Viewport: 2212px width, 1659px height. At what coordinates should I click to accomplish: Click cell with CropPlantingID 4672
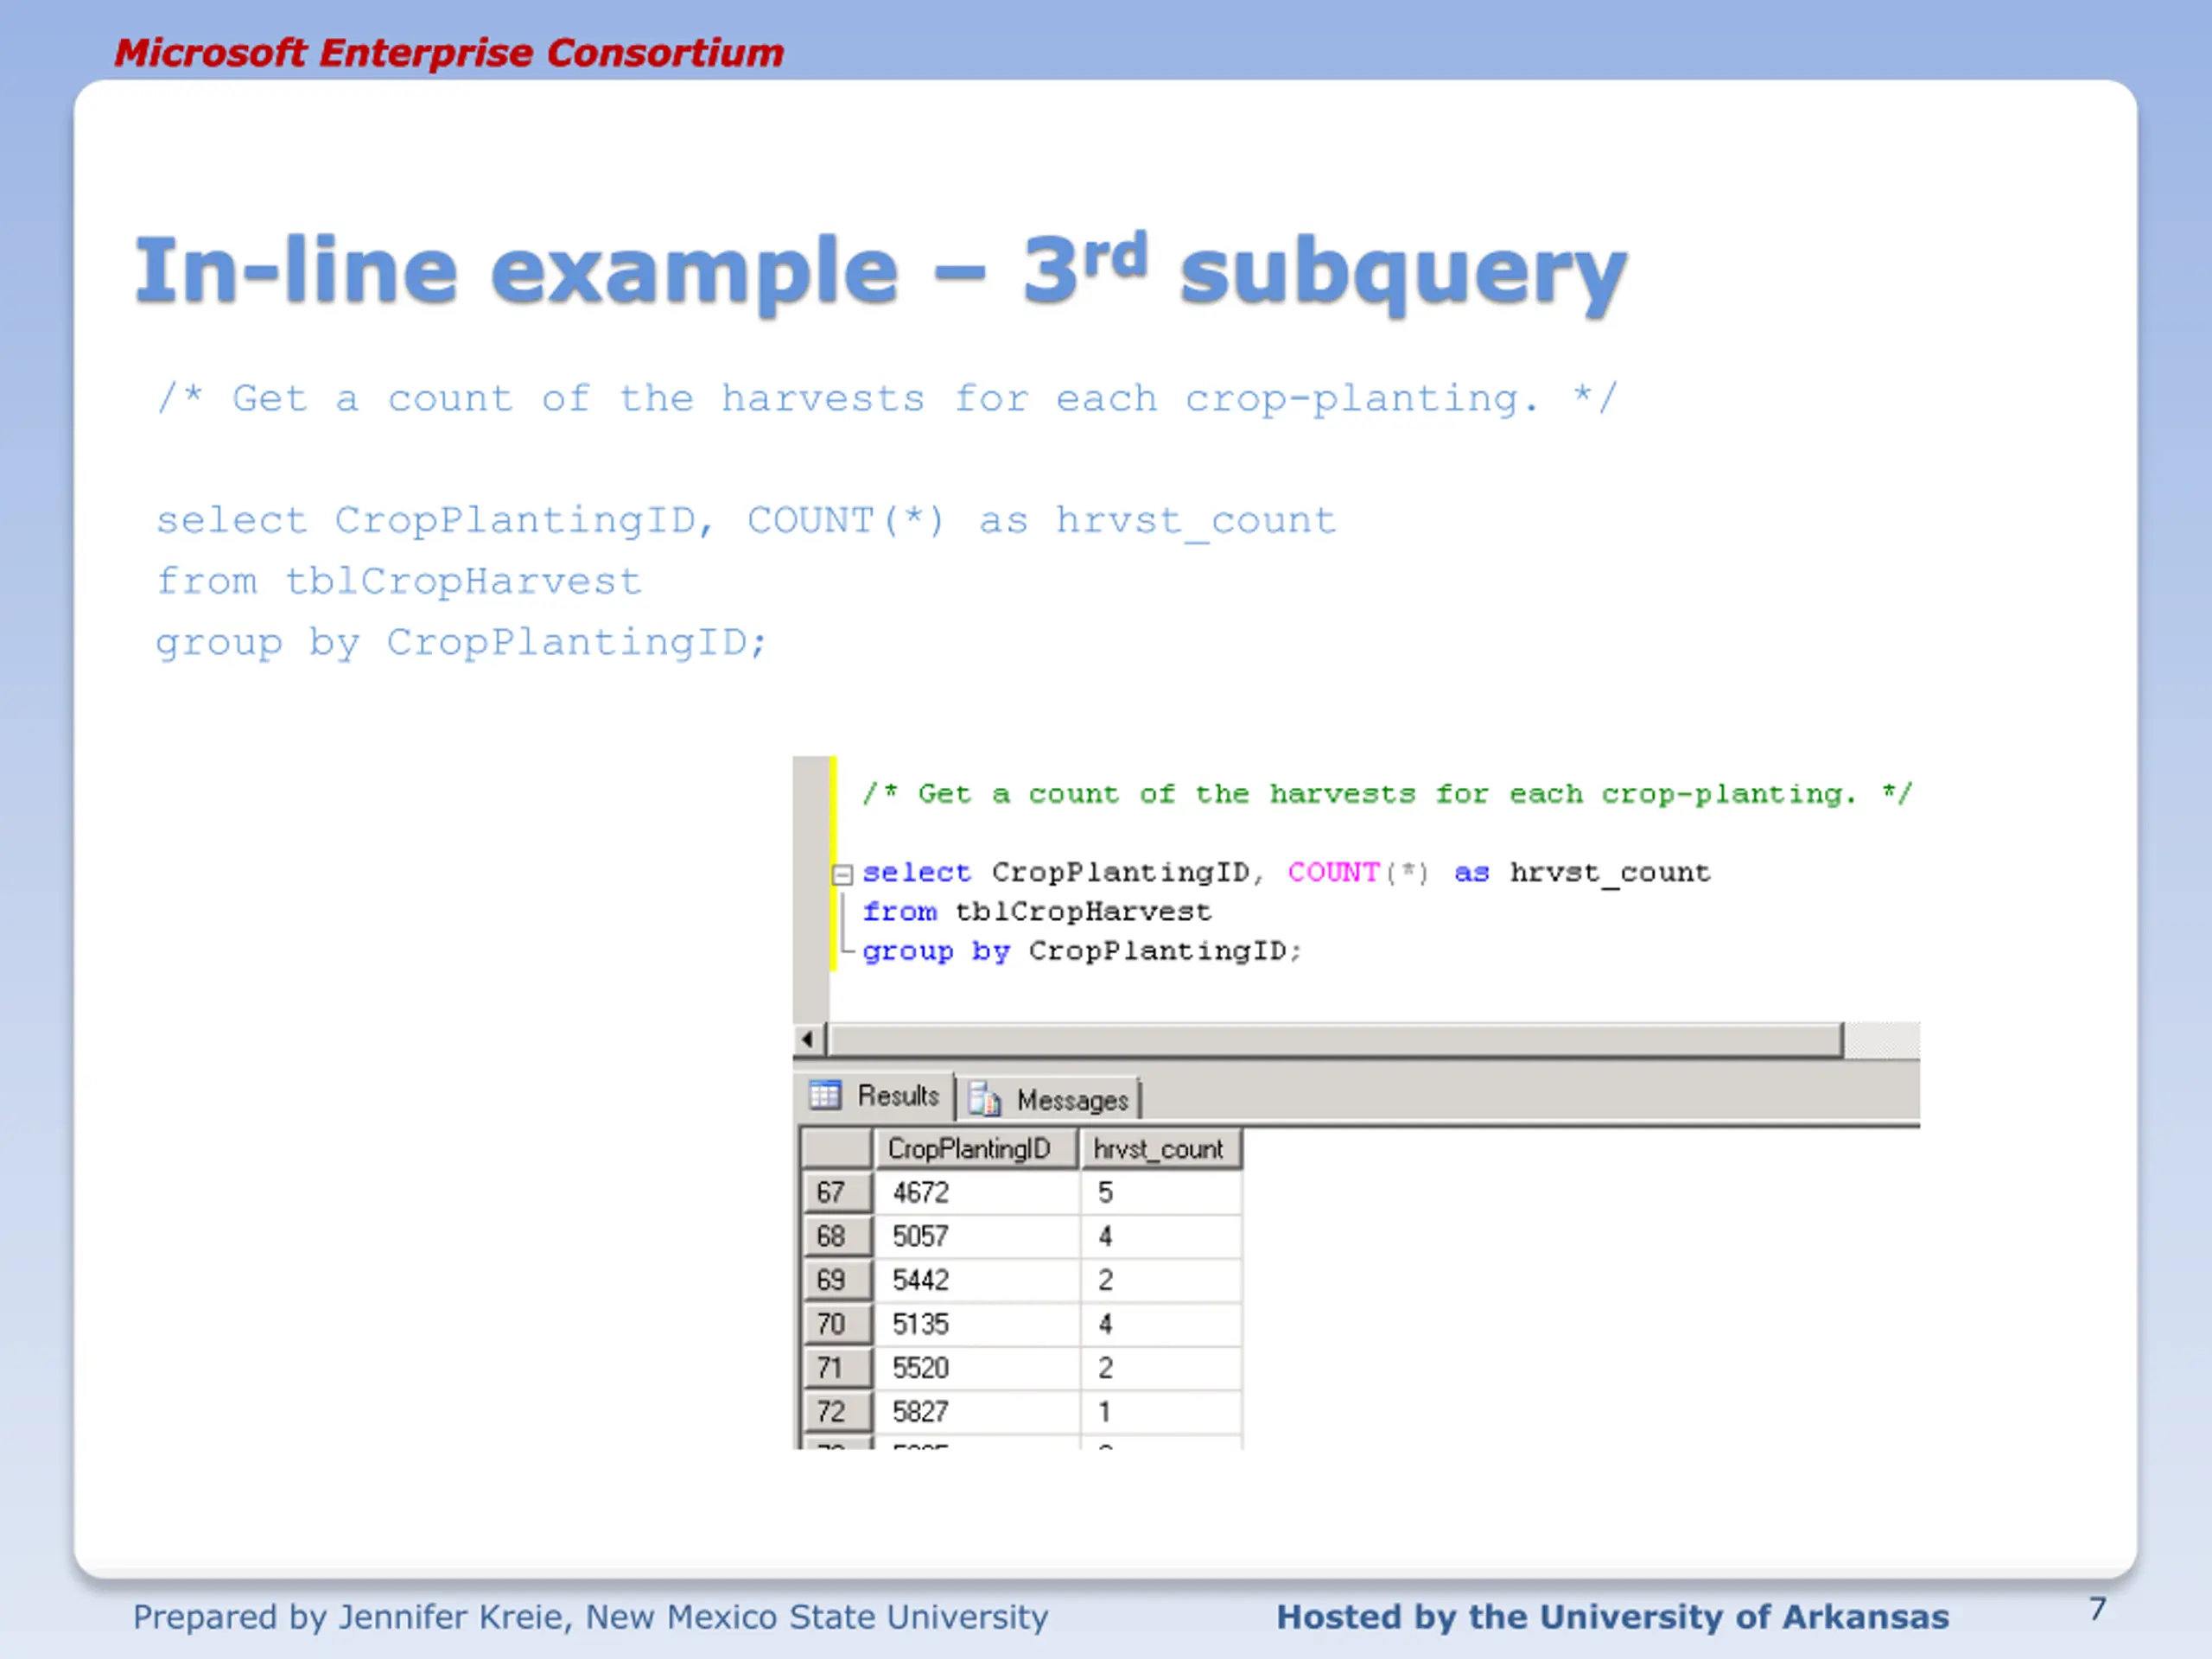[x=977, y=1192]
